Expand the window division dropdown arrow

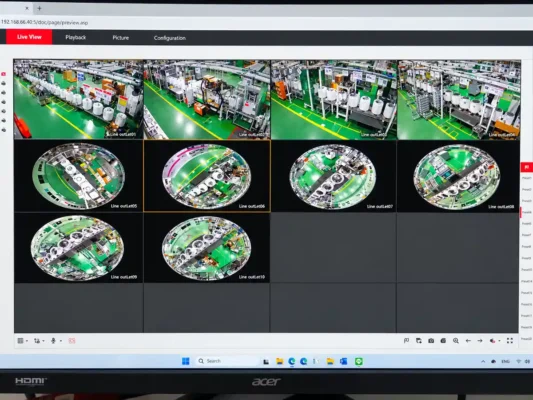point(27,341)
